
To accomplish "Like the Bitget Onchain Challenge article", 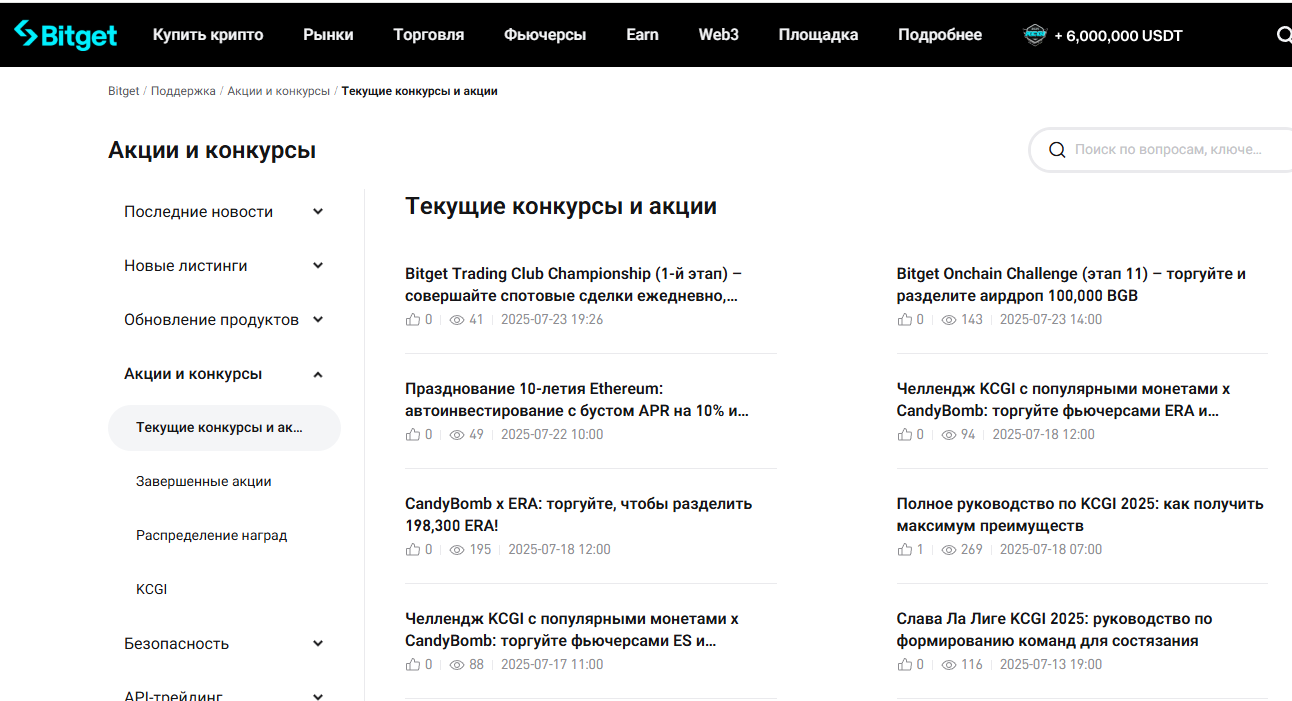I will (904, 320).
